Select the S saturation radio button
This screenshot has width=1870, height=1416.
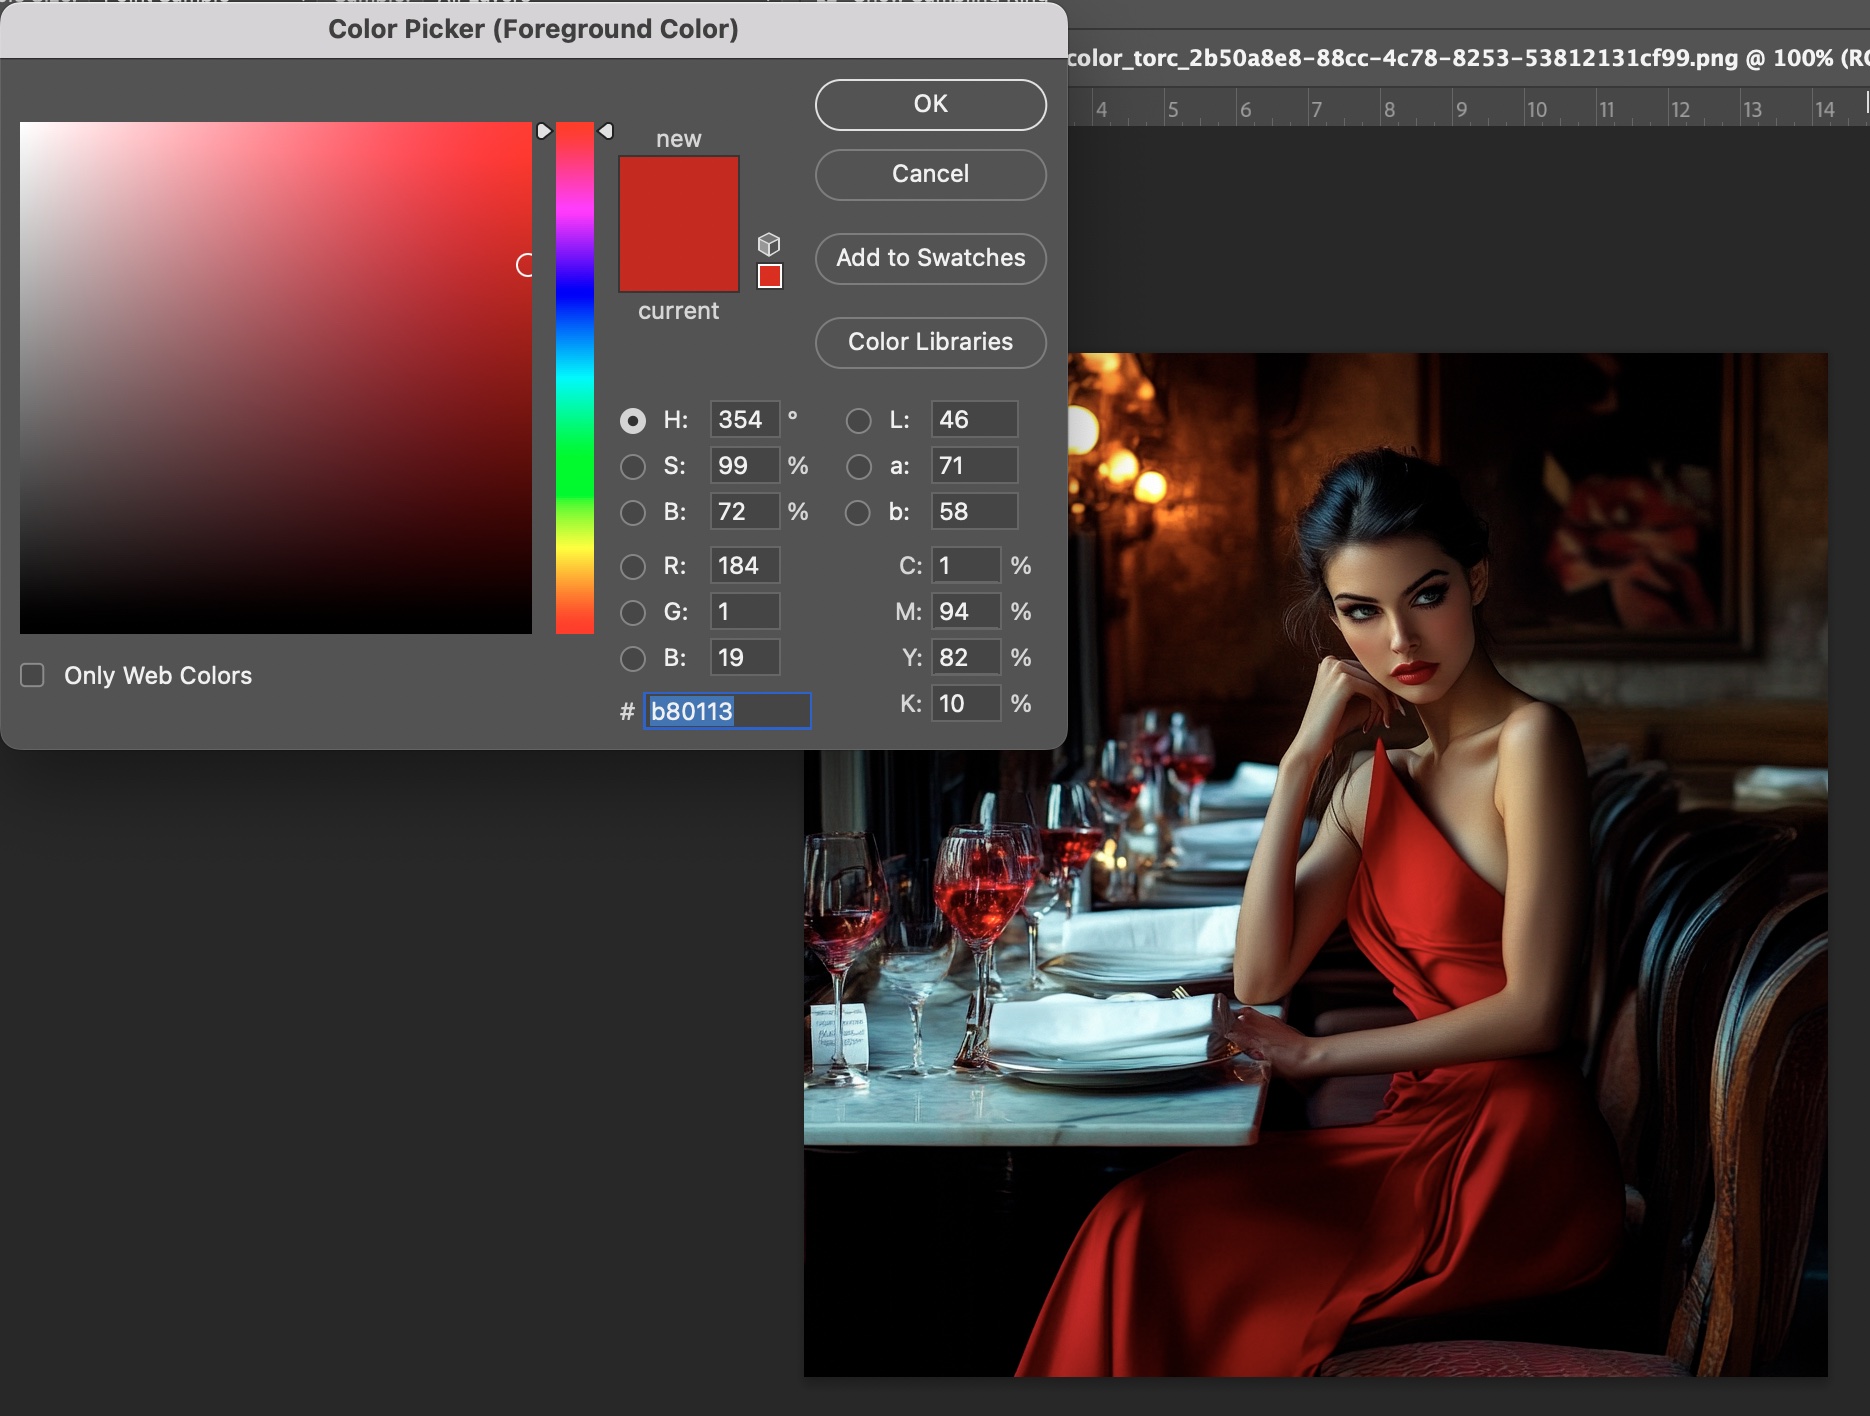[x=632, y=467]
